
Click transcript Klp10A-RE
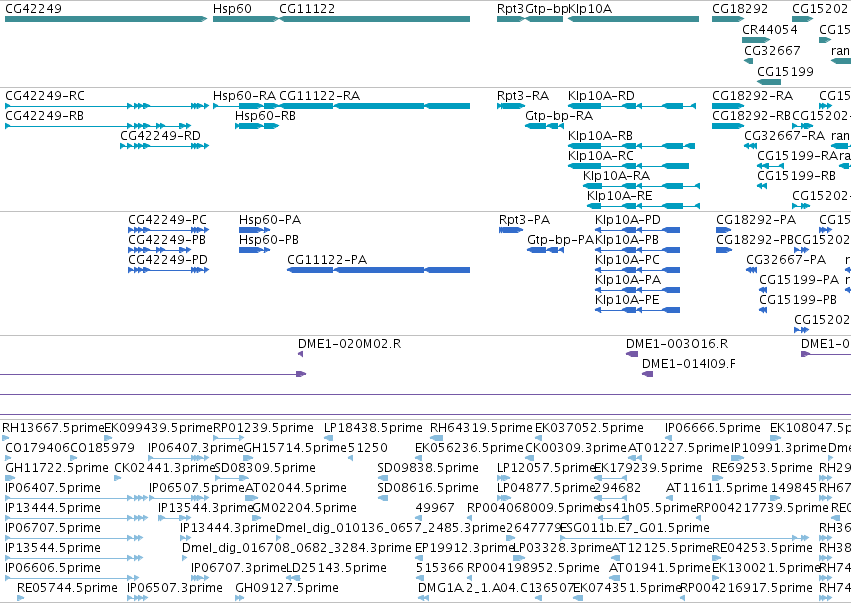[x=643, y=206]
